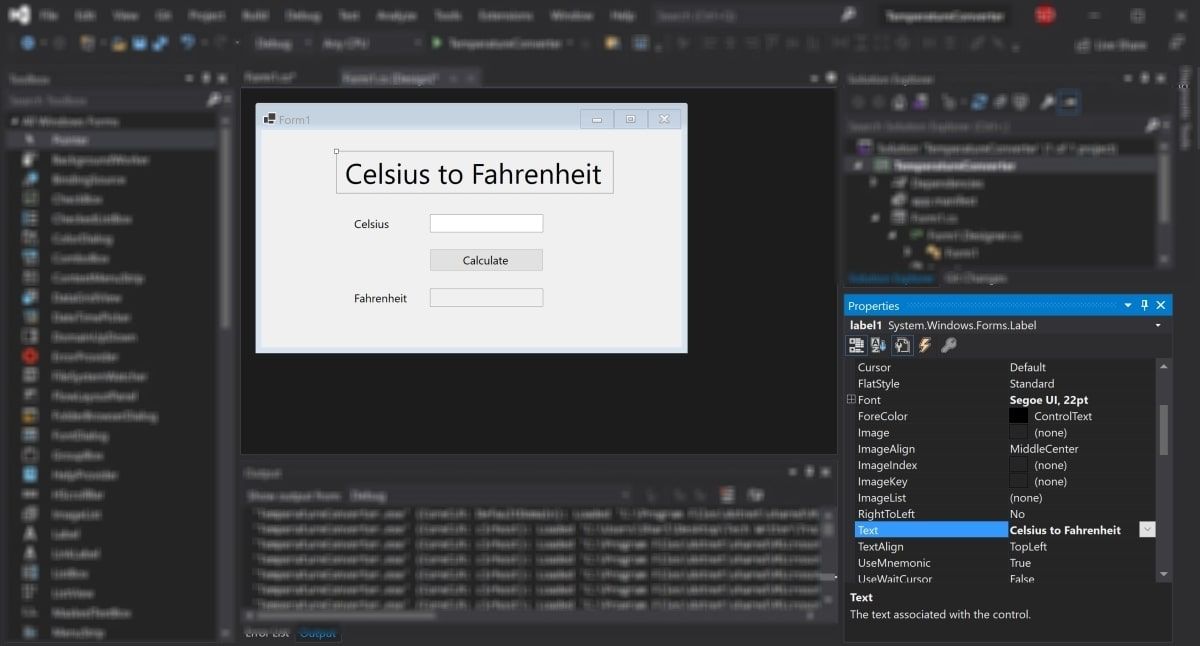Click the Celsius input textbox on the form

tap(487, 223)
